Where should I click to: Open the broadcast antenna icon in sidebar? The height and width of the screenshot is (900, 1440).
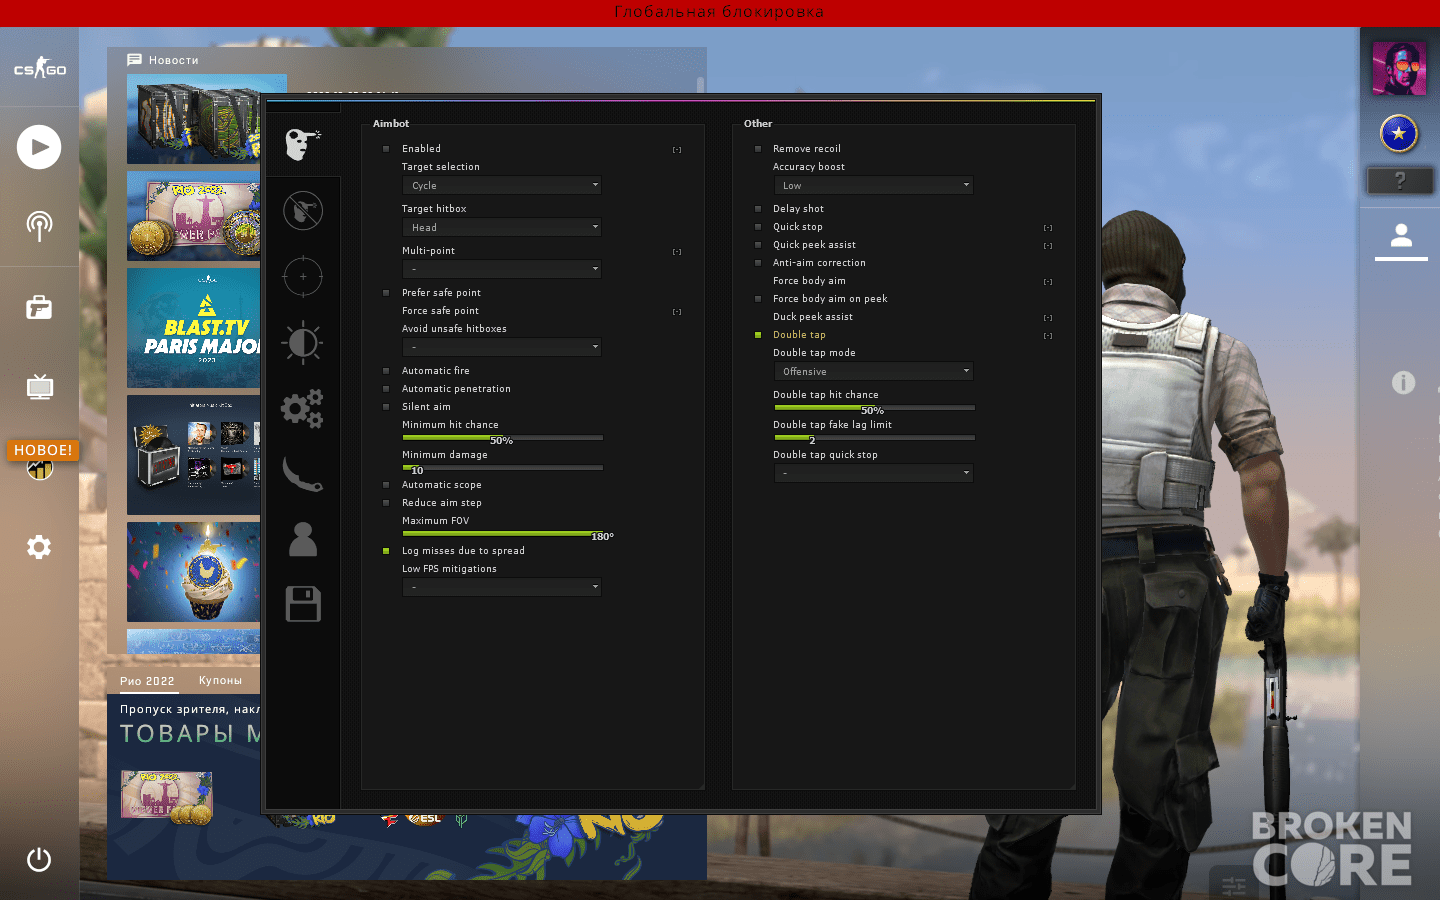39,226
